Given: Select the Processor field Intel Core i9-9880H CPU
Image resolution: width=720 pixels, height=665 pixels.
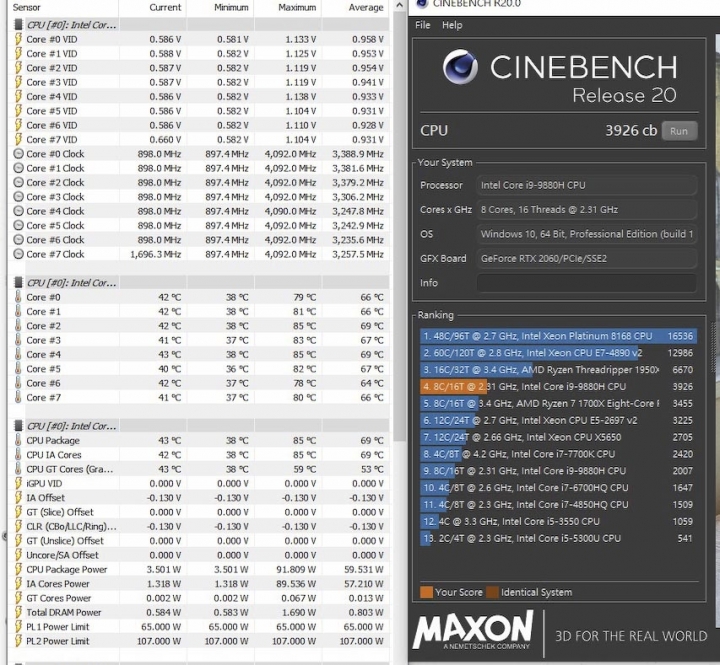Looking at the screenshot, I should (x=586, y=185).
